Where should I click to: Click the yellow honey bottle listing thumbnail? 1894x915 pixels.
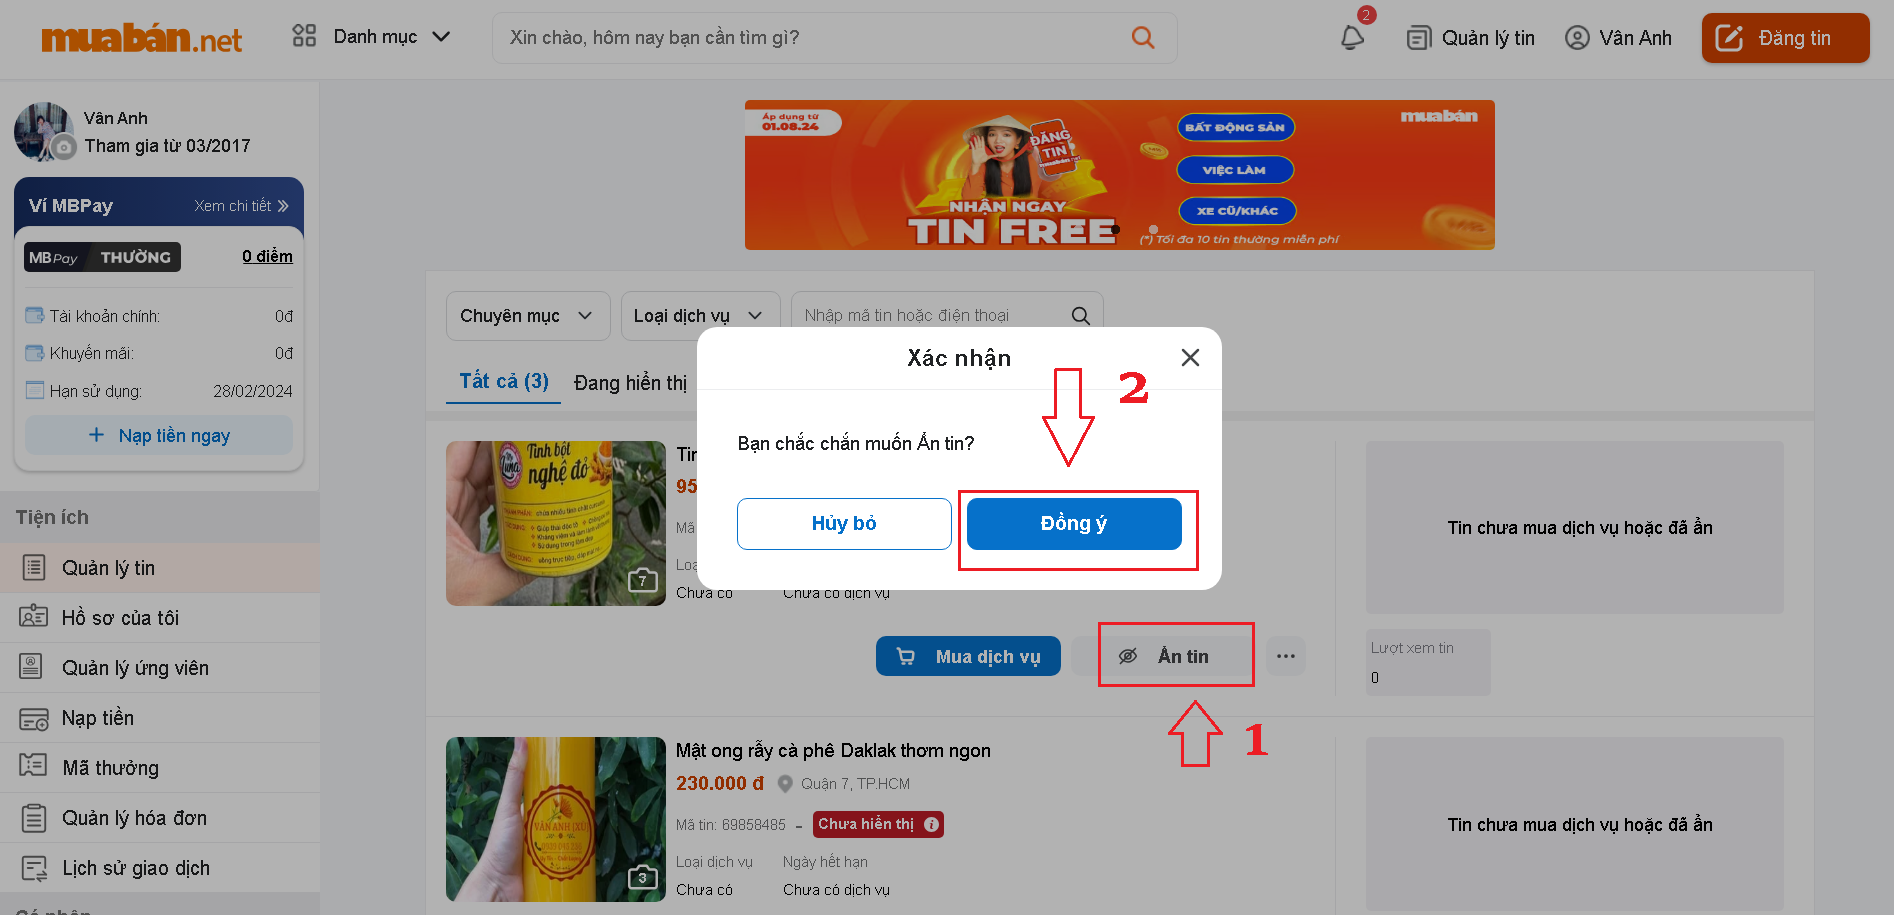[556, 819]
